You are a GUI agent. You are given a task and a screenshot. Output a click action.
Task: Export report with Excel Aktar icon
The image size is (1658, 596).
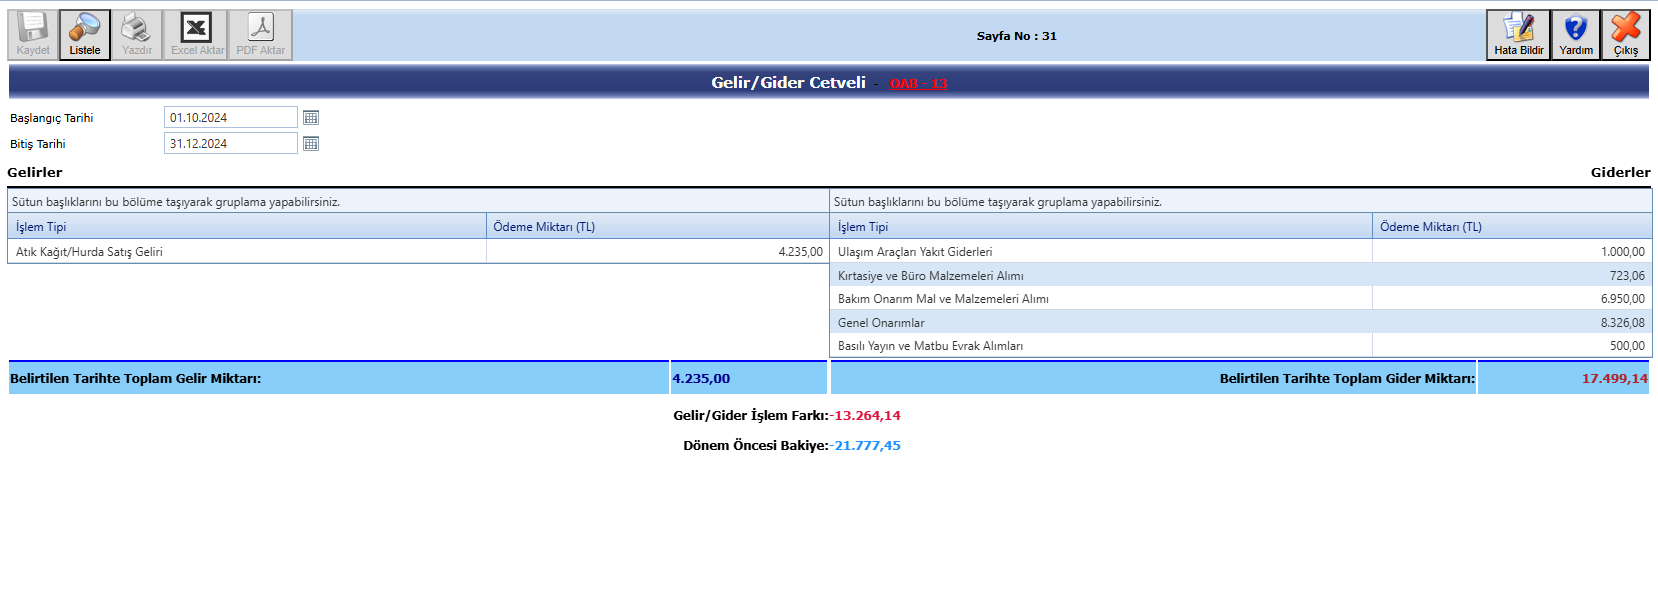196,35
